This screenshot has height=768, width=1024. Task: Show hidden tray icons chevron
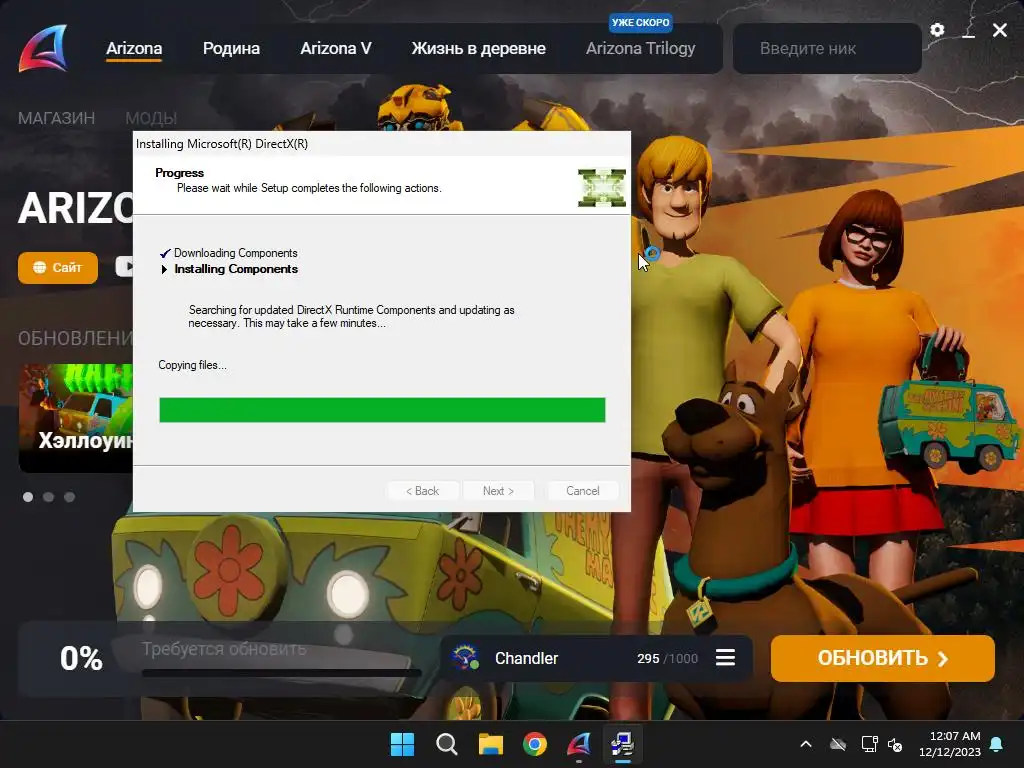point(806,744)
